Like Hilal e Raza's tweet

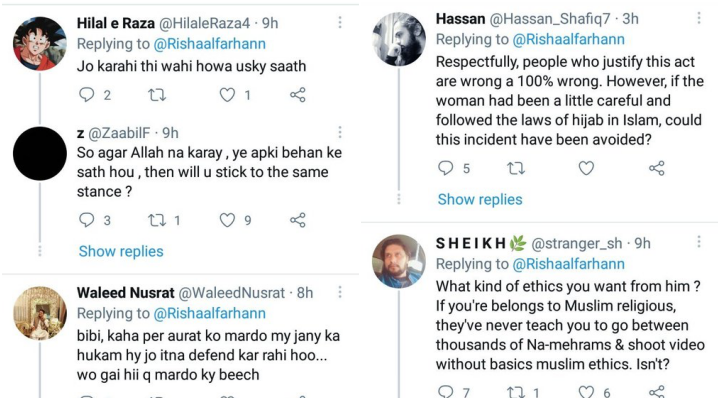(x=228, y=96)
